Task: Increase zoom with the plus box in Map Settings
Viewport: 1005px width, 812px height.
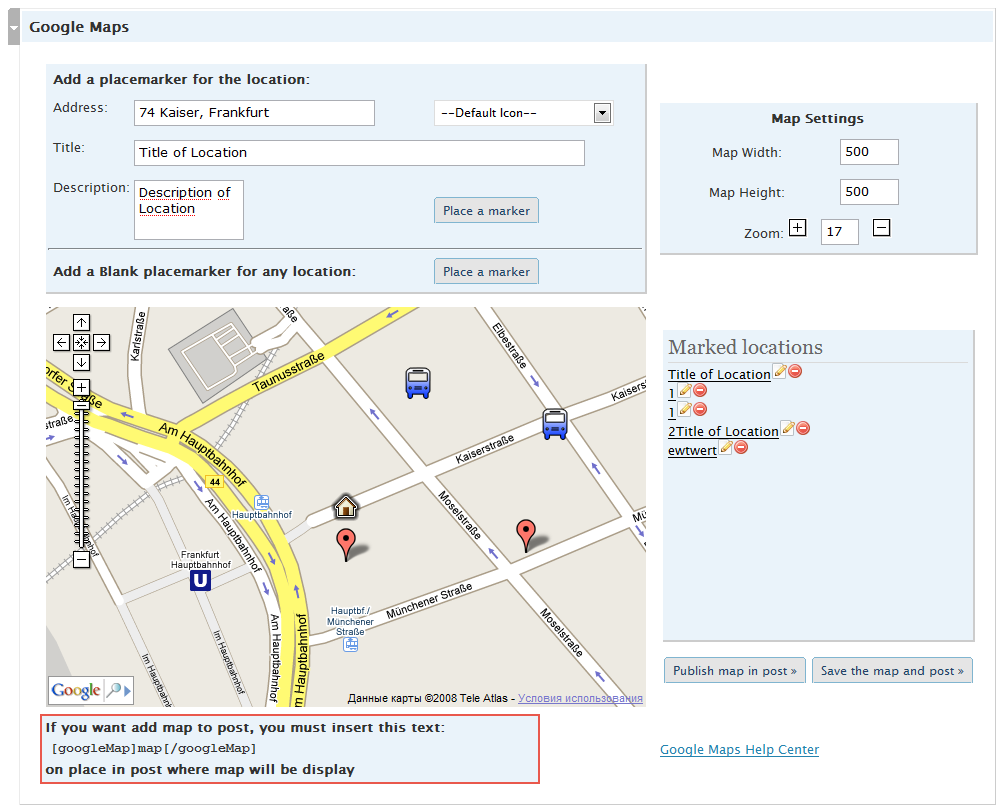Action: click(797, 228)
